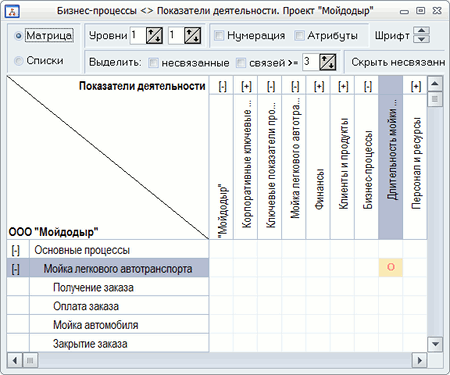This screenshot has width=450, height=375.
Task: Click horizontal scrollbar left arrow
Action: [15, 360]
